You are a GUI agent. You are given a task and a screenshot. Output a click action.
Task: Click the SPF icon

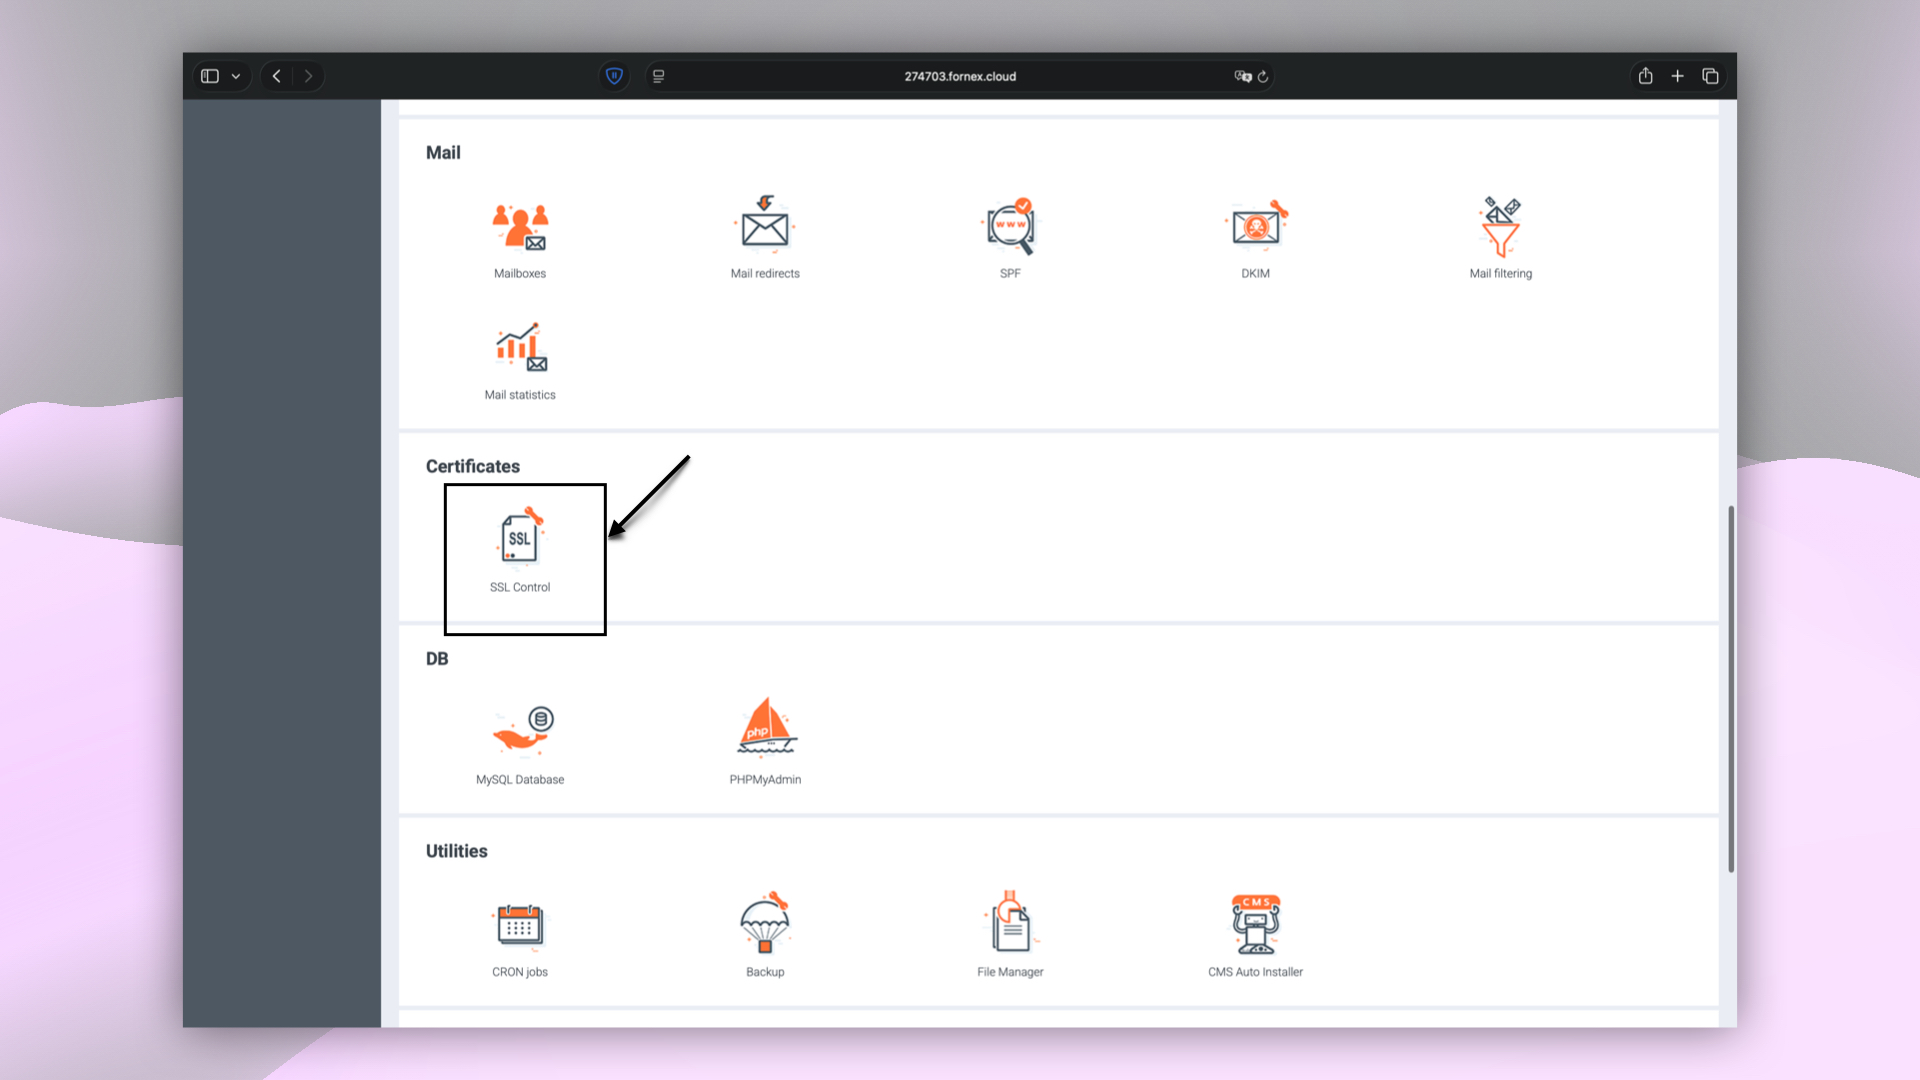1010,226
